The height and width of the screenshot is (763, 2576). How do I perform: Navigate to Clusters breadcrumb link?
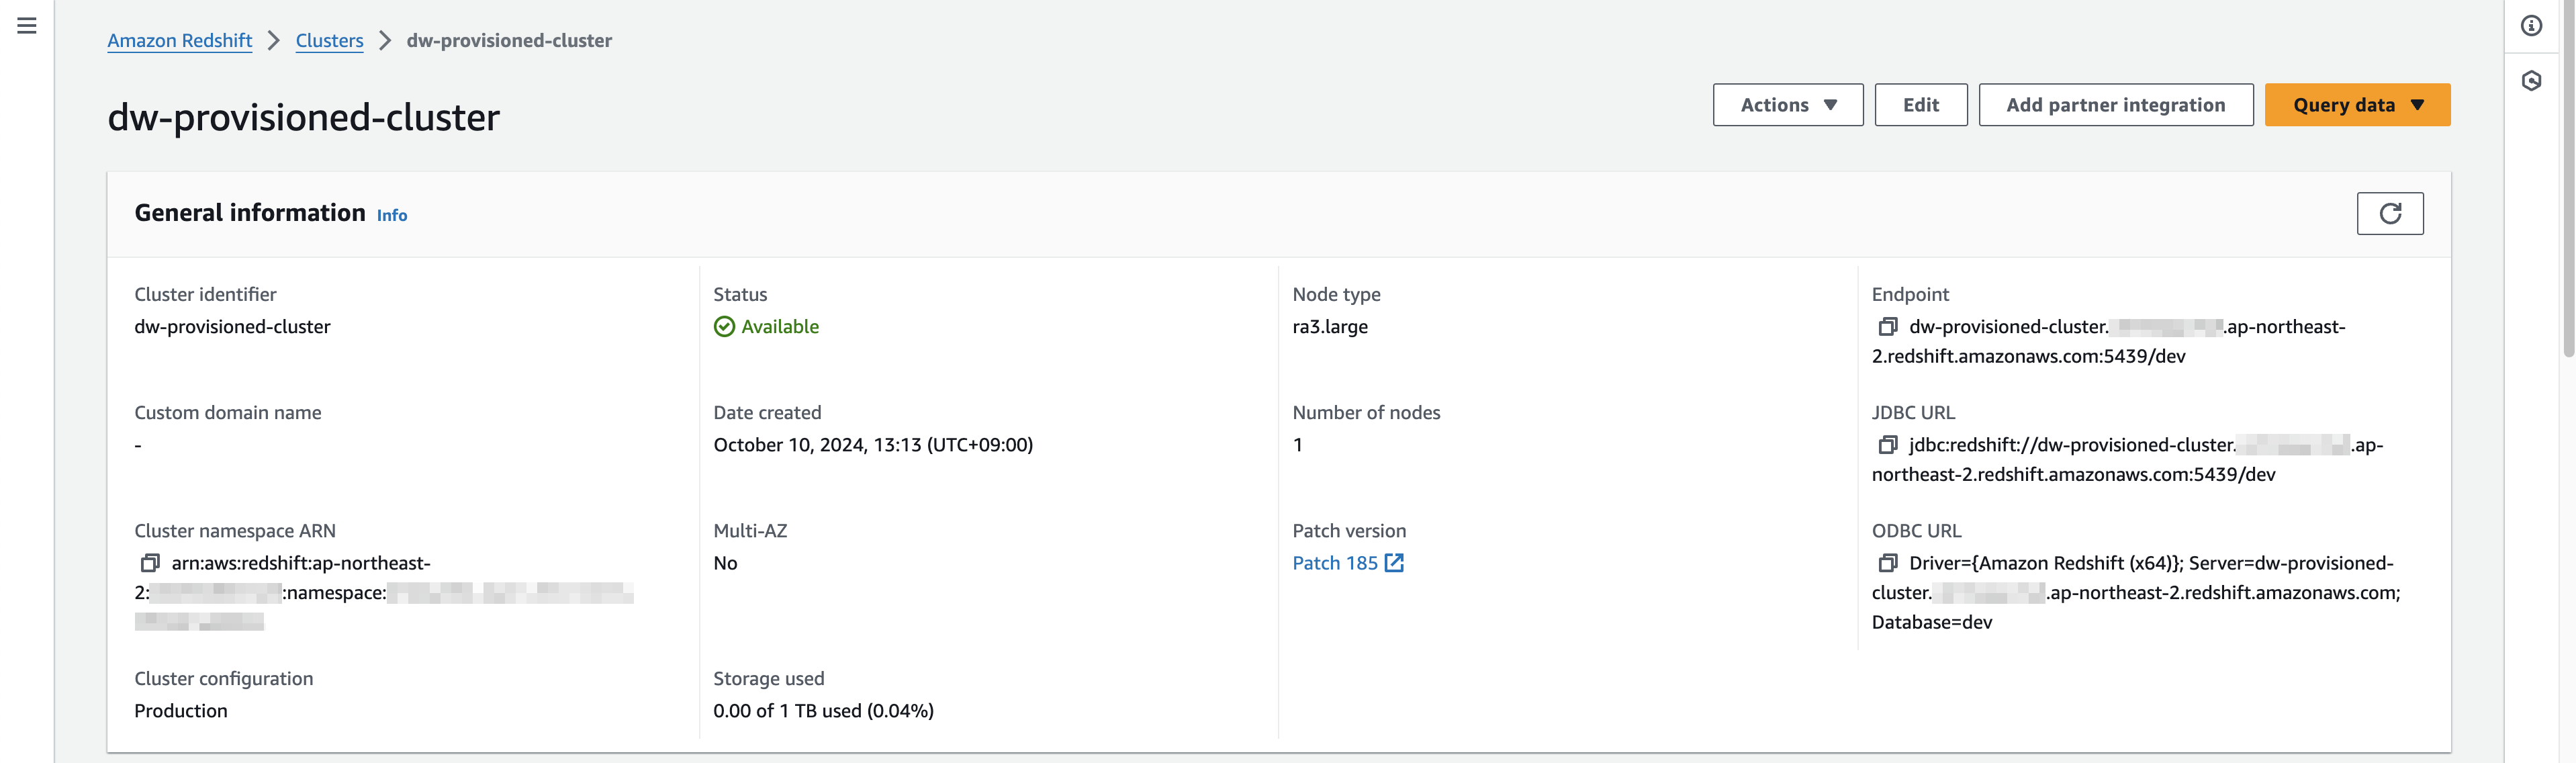[x=329, y=41]
